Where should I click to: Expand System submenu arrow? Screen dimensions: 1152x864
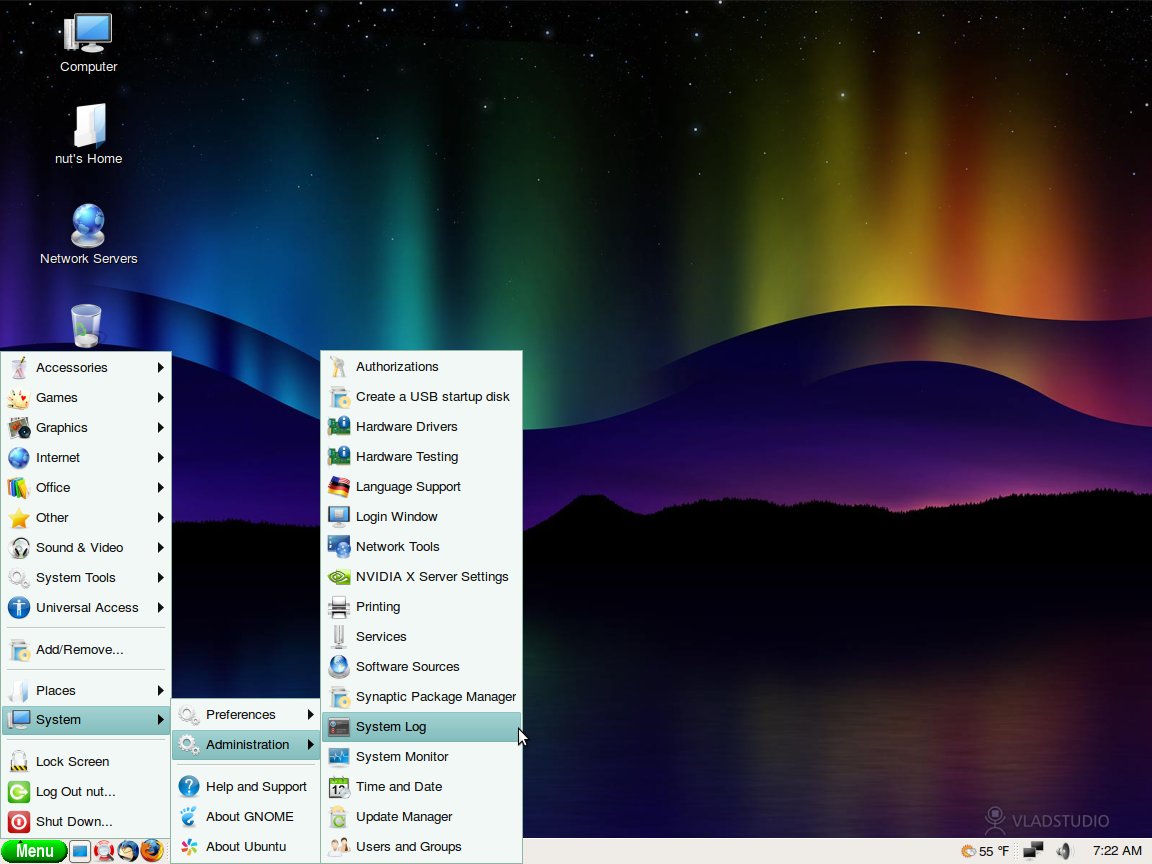[x=160, y=720]
